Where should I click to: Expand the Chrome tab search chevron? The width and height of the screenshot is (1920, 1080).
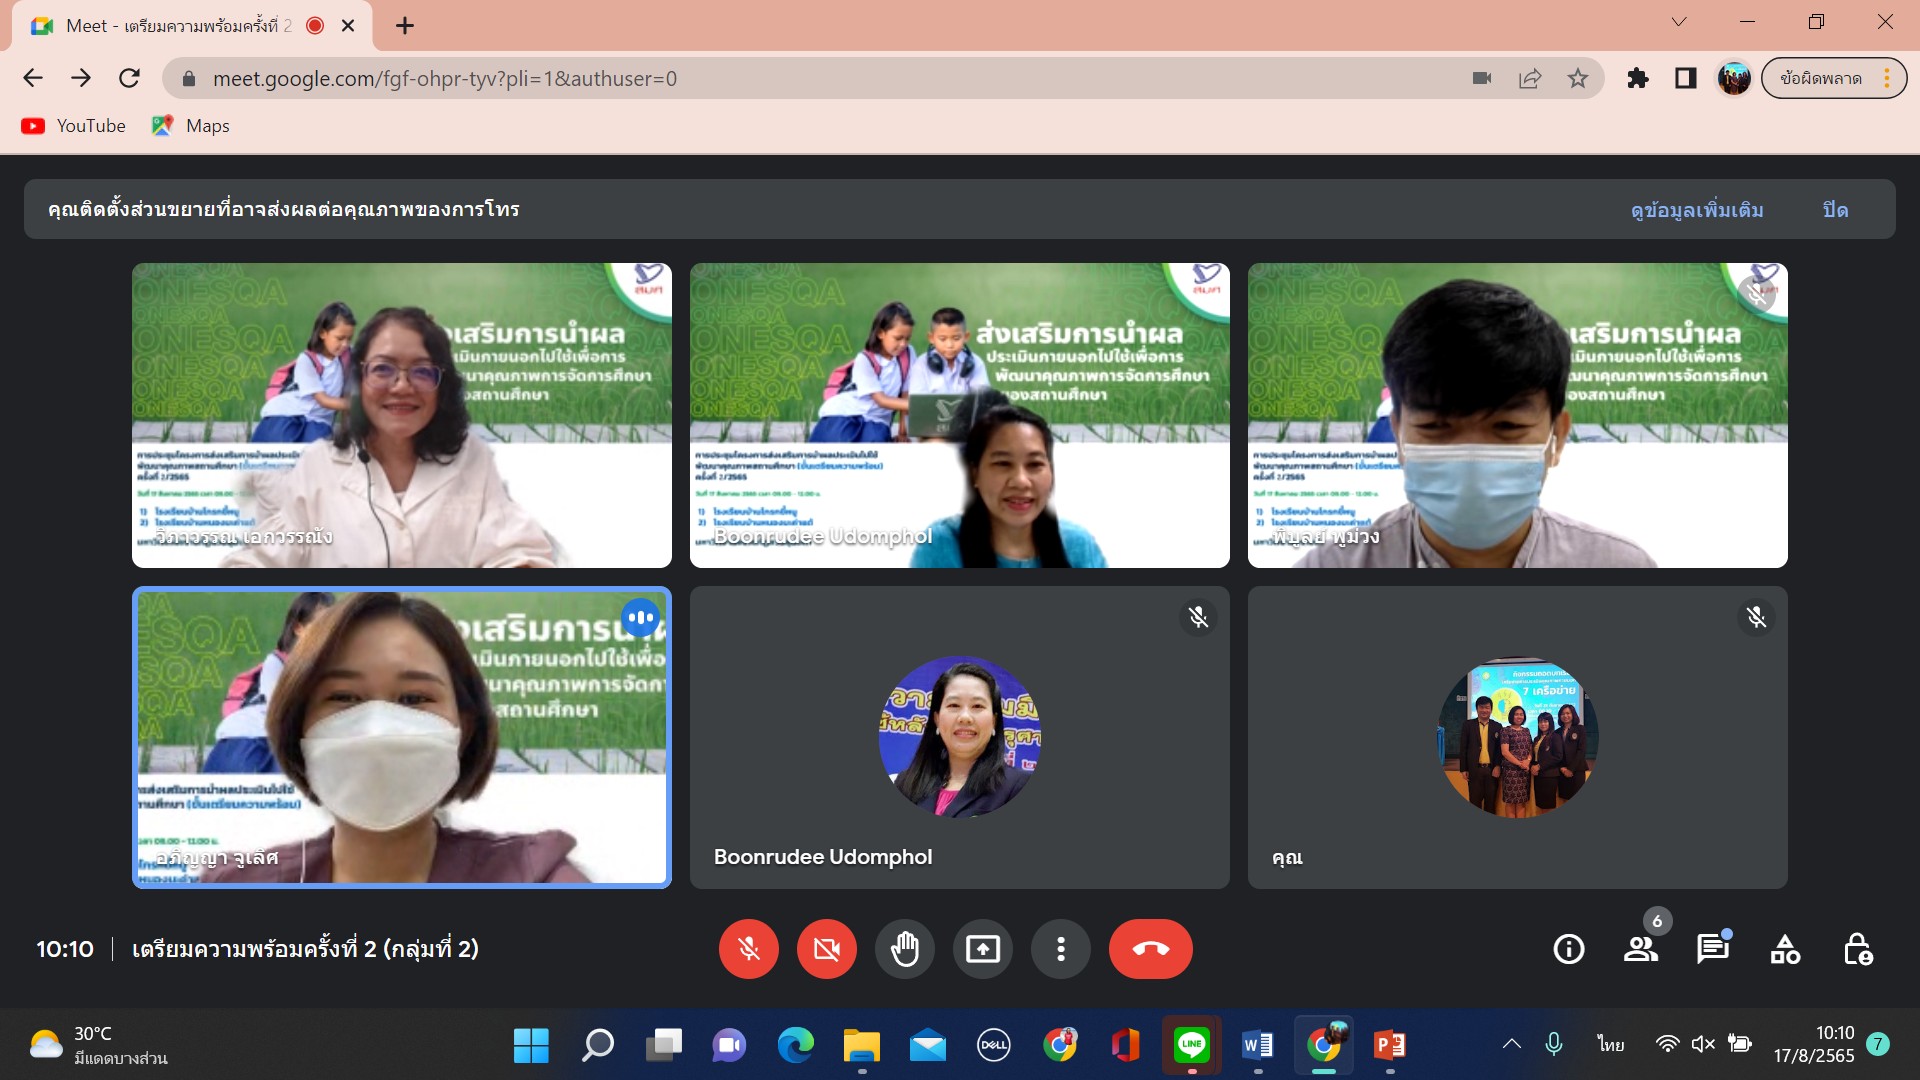(x=1679, y=22)
